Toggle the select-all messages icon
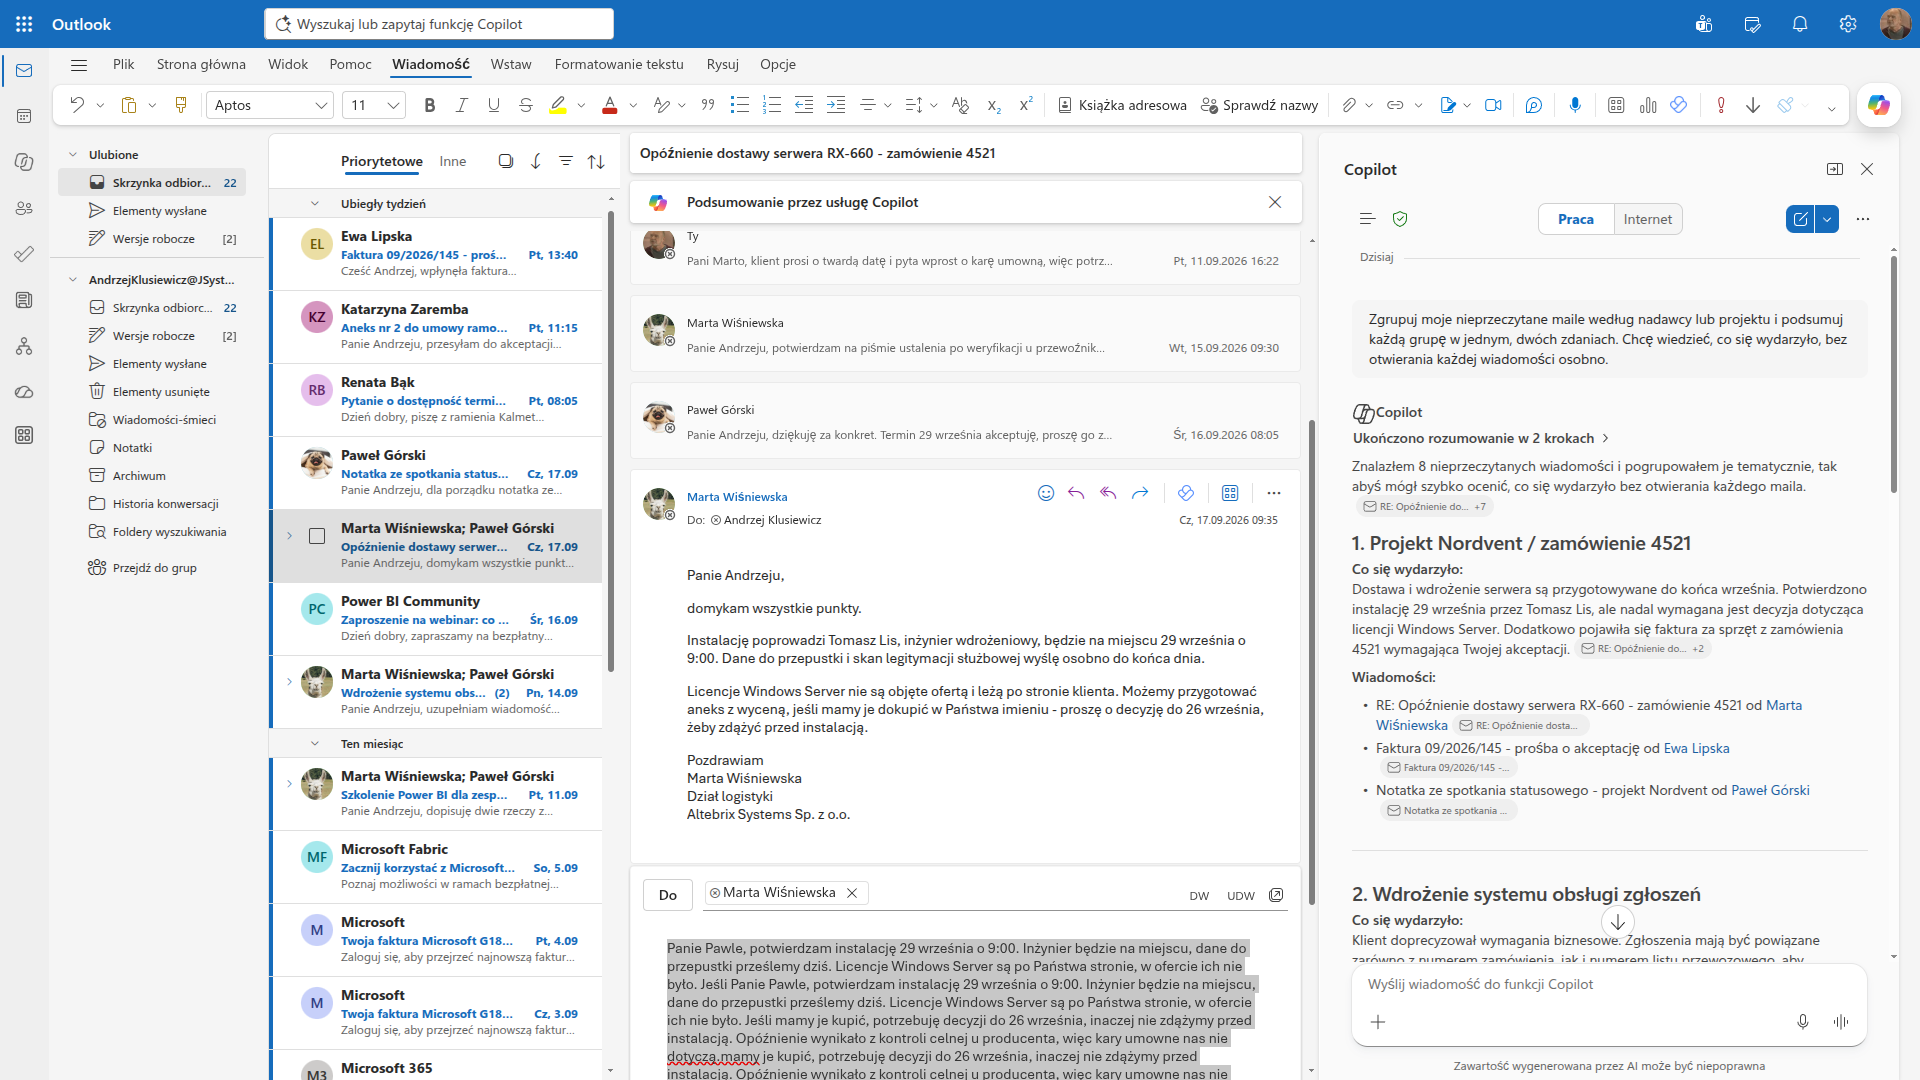This screenshot has width=1920, height=1080. tap(506, 161)
